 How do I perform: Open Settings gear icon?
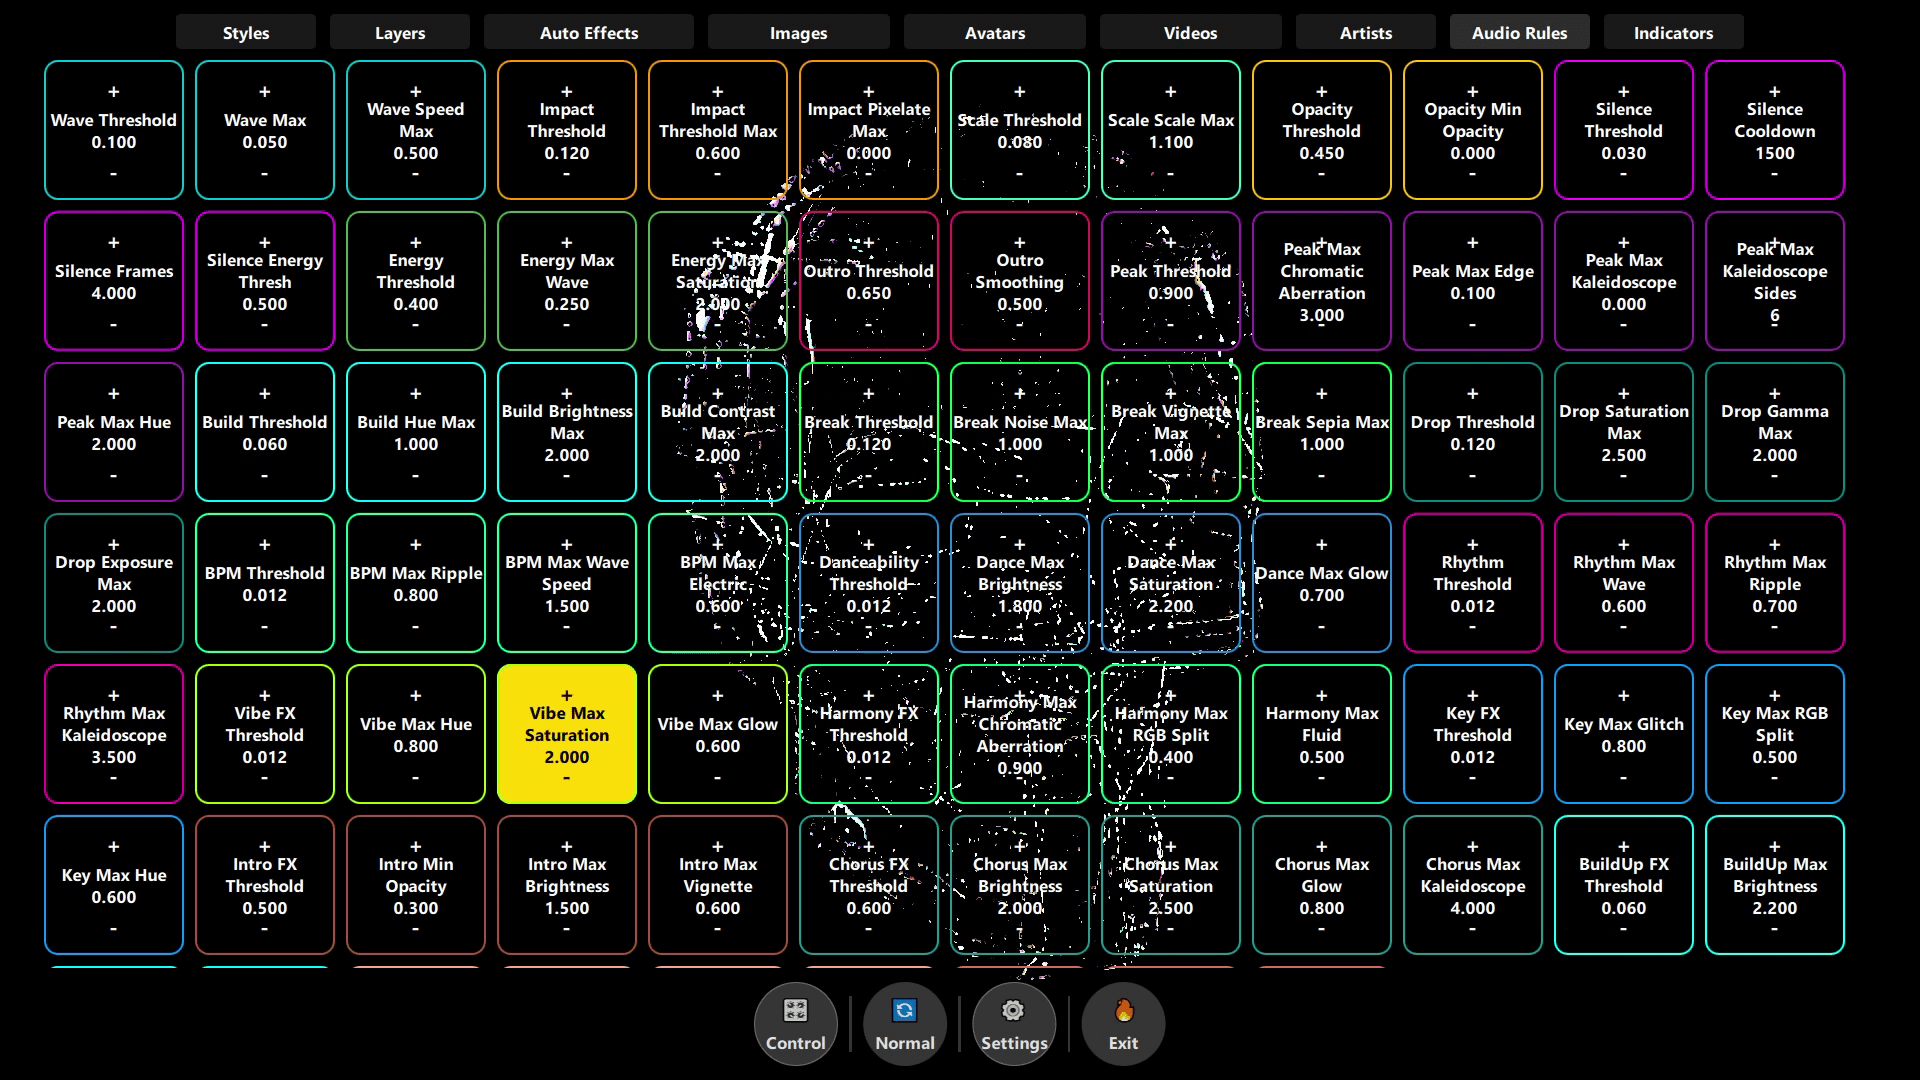[1013, 1011]
